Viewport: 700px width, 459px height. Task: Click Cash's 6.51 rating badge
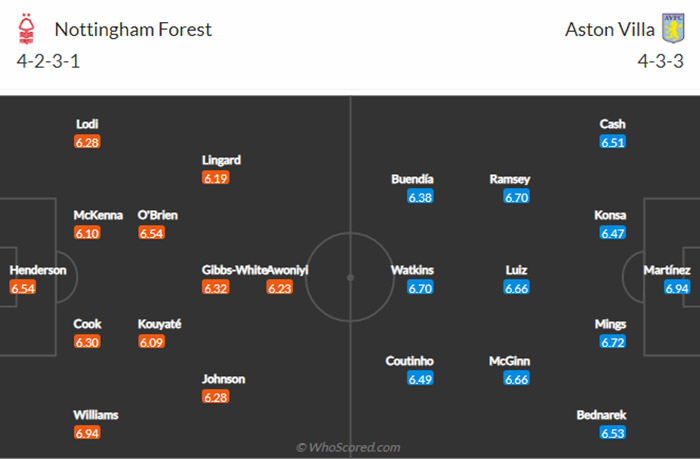612,142
